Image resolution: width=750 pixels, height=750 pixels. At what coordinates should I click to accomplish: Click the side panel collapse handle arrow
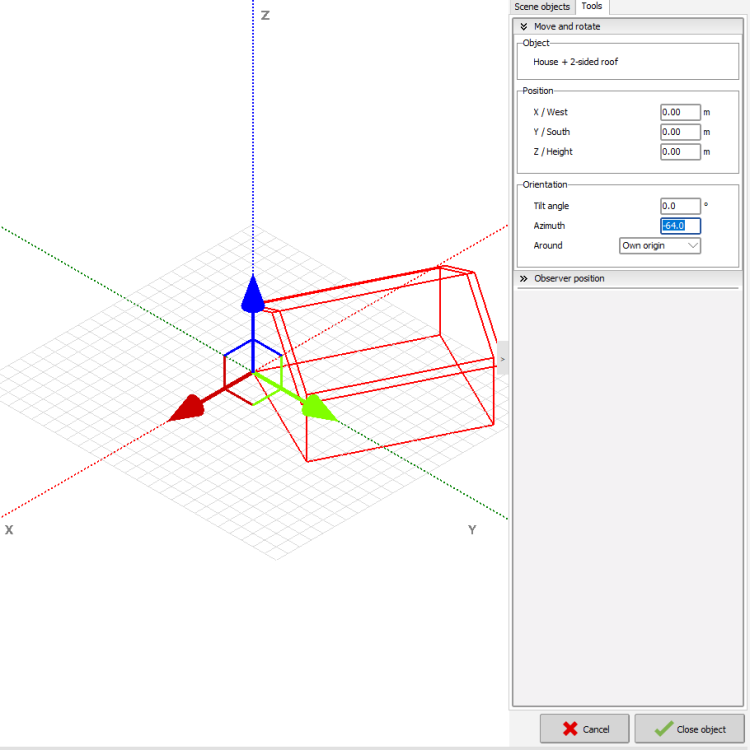click(x=503, y=358)
